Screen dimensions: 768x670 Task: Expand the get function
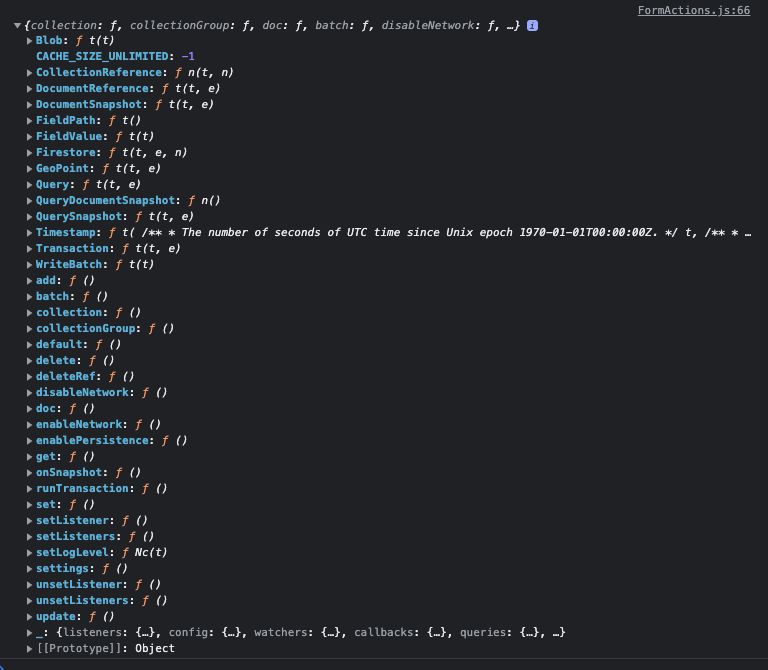pyautogui.click(x=29, y=456)
